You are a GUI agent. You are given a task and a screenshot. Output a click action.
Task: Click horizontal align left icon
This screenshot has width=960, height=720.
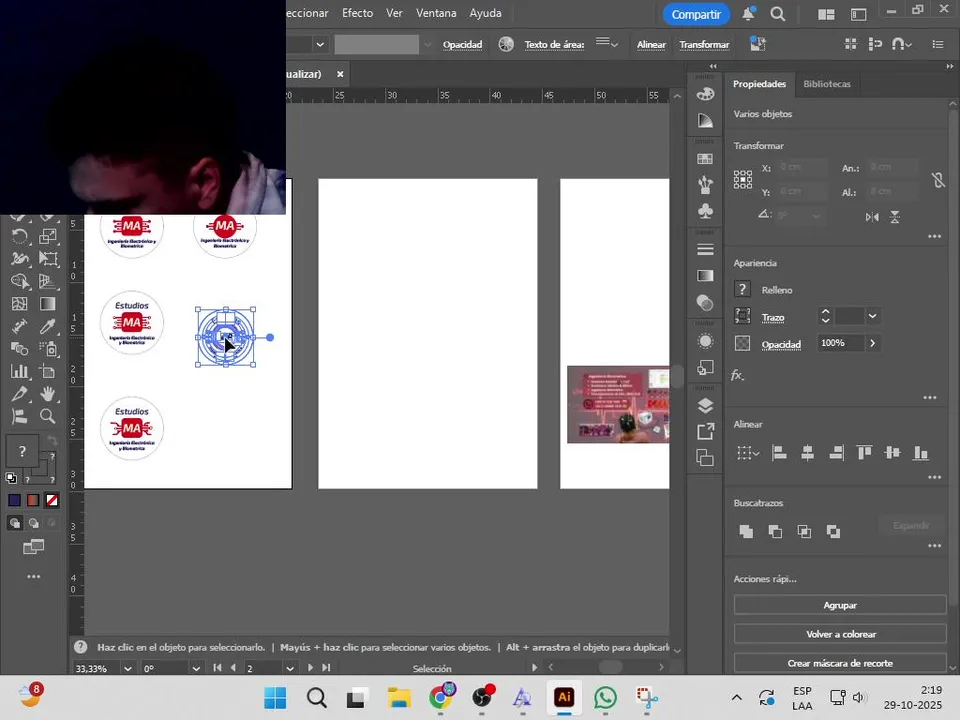click(x=779, y=453)
